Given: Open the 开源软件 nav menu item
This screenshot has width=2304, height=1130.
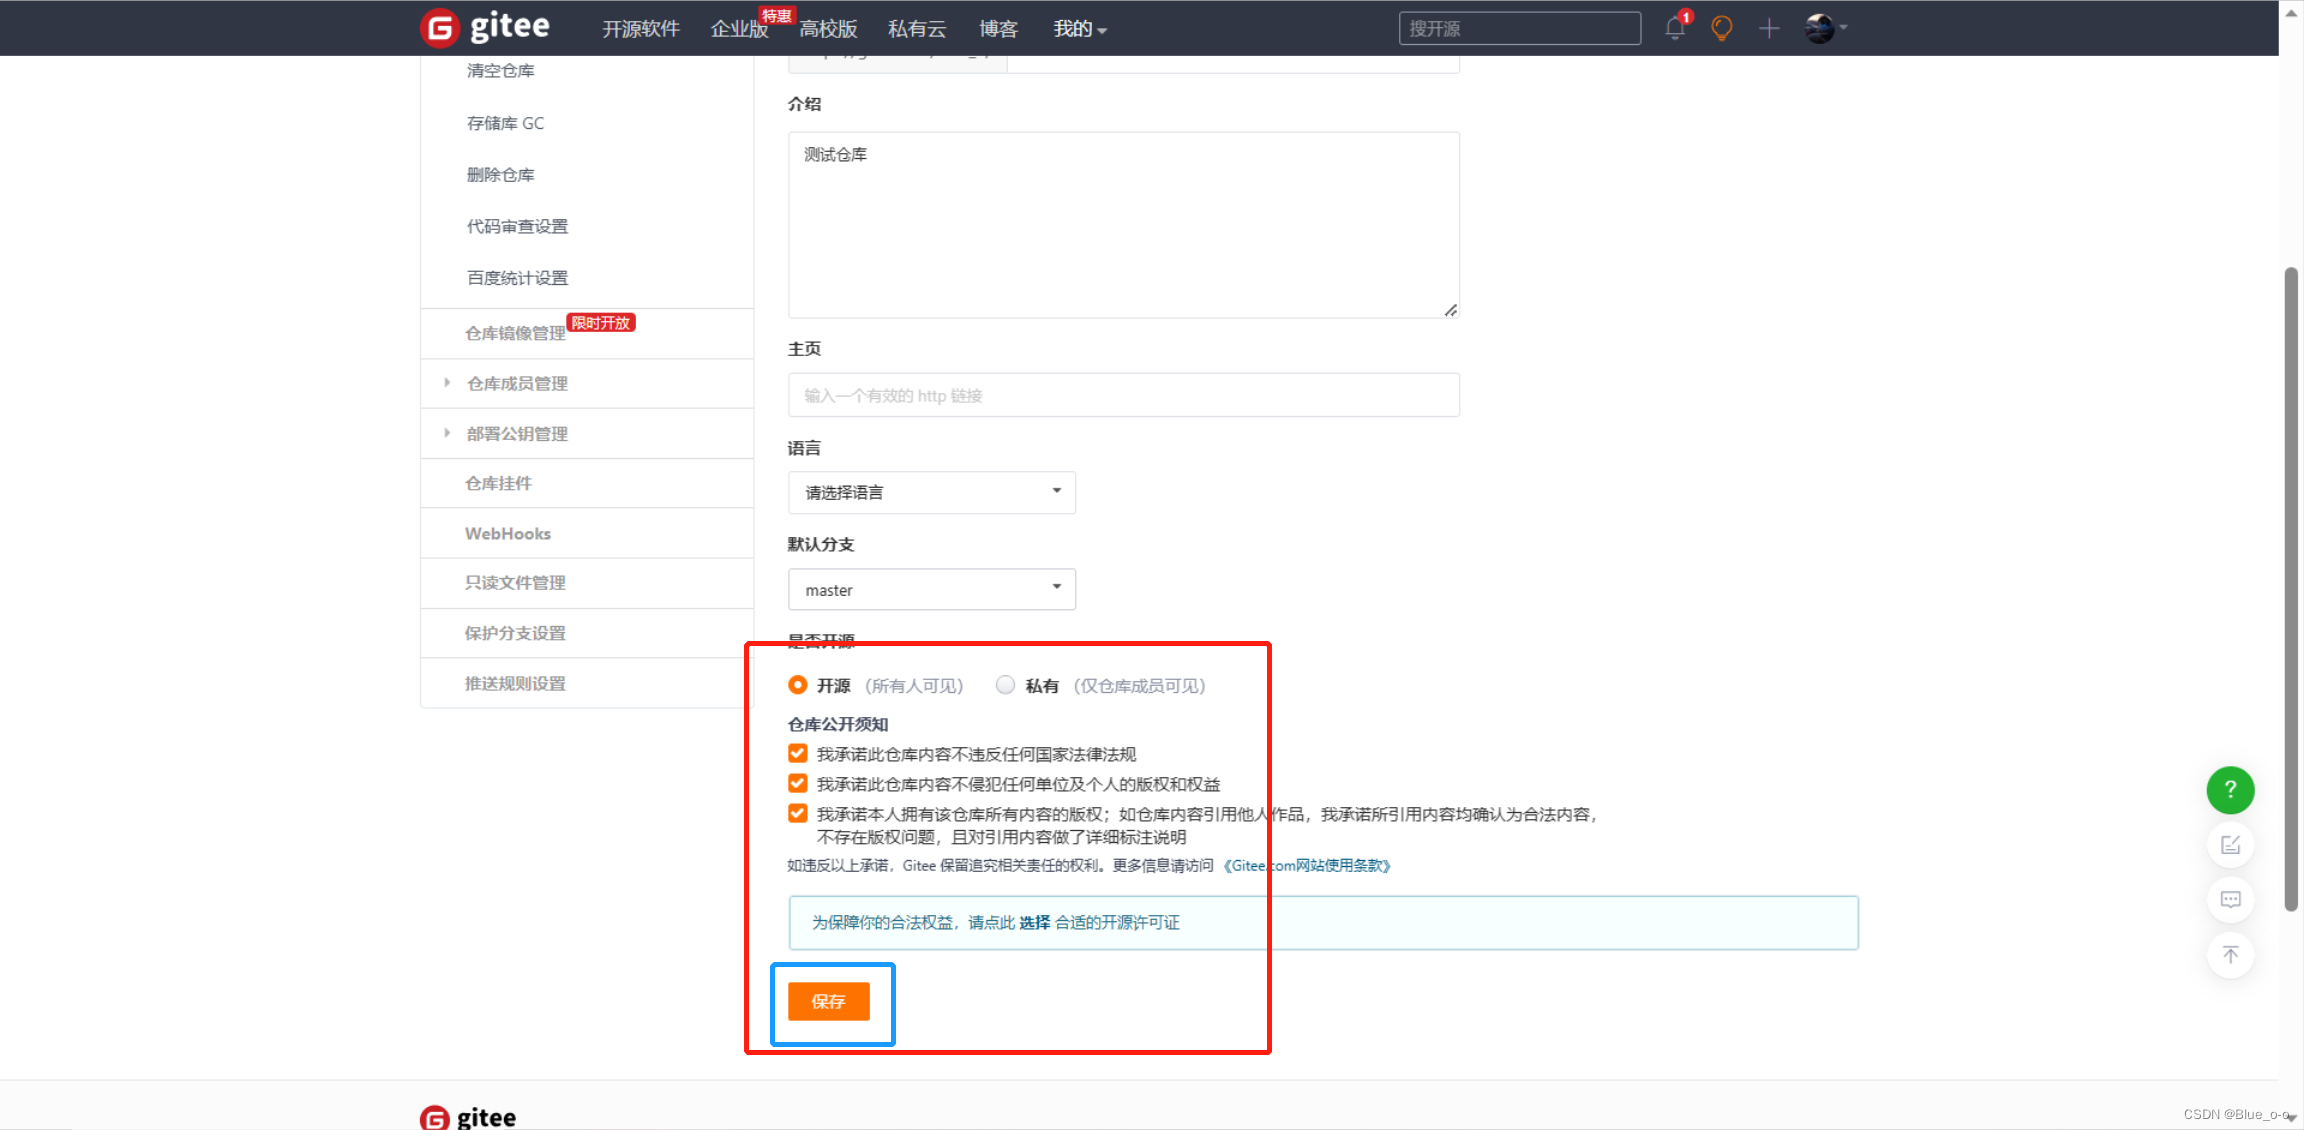Looking at the screenshot, I should pos(640,29).
